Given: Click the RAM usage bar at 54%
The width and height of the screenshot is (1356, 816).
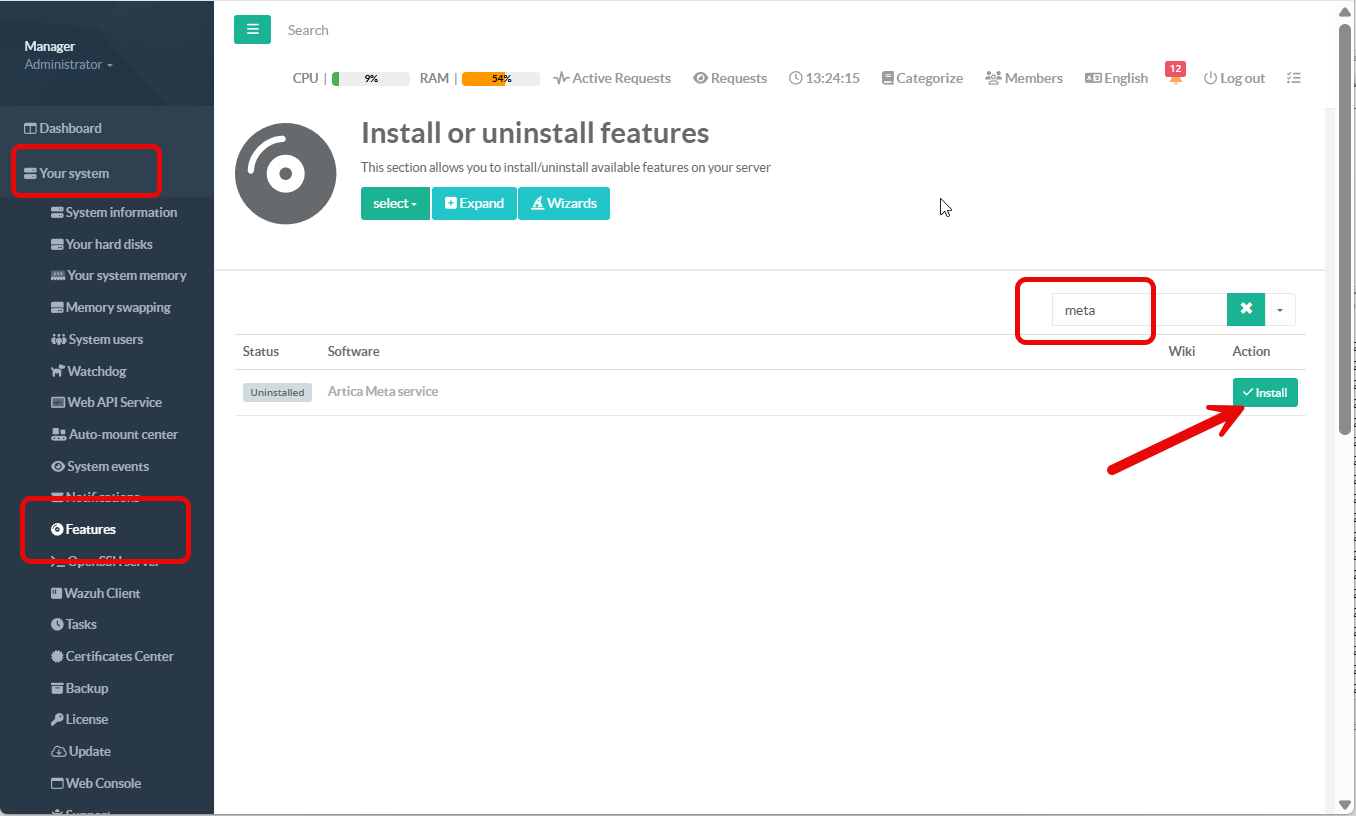Looking at the screenshot, I should [500, 78].
